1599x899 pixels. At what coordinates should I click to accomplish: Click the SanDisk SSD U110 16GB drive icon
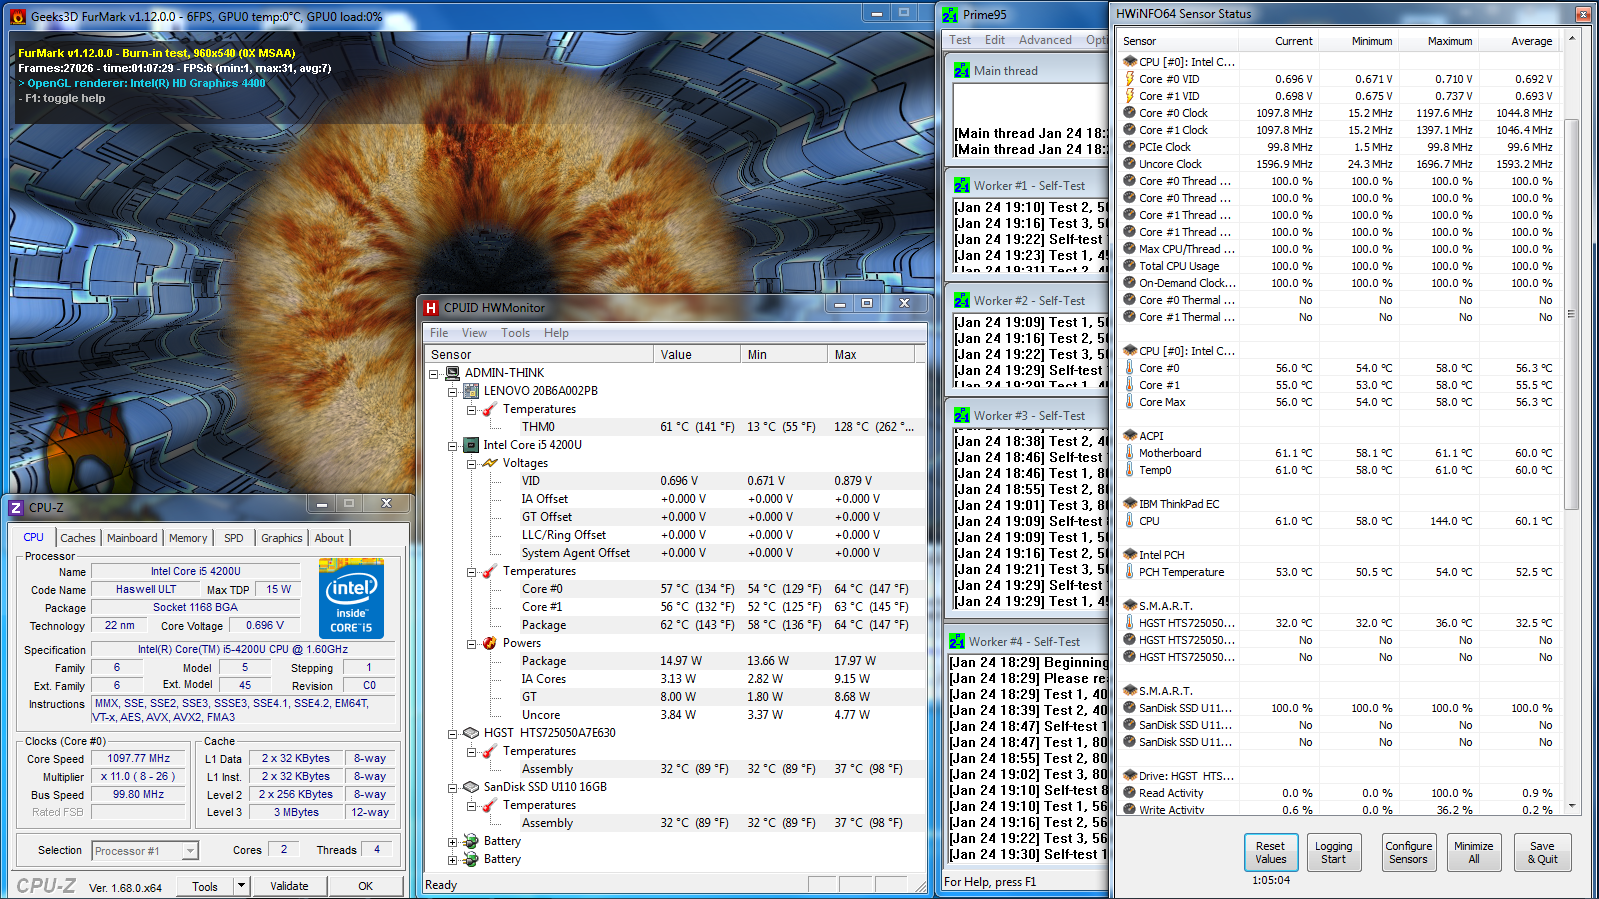tap(471, 787)
